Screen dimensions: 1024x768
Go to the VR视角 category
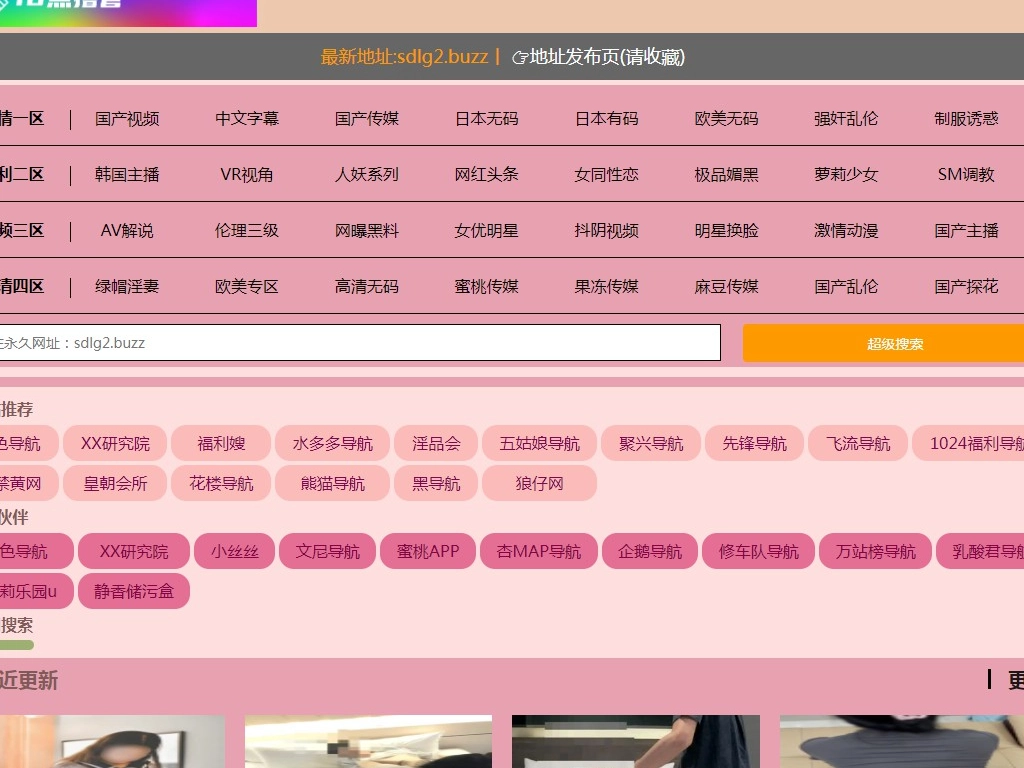click(247, 174)
